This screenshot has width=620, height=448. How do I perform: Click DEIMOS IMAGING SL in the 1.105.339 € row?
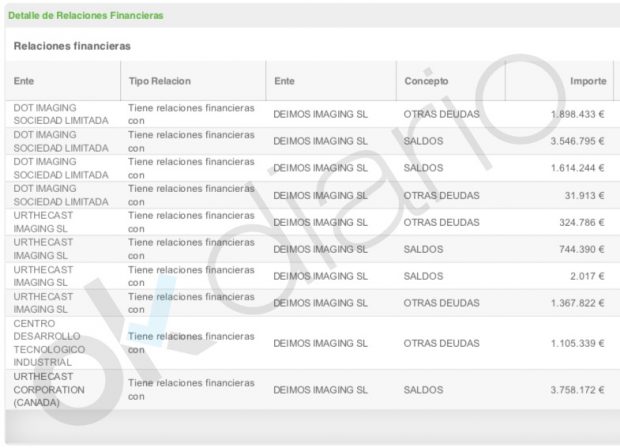coord(320,343)
